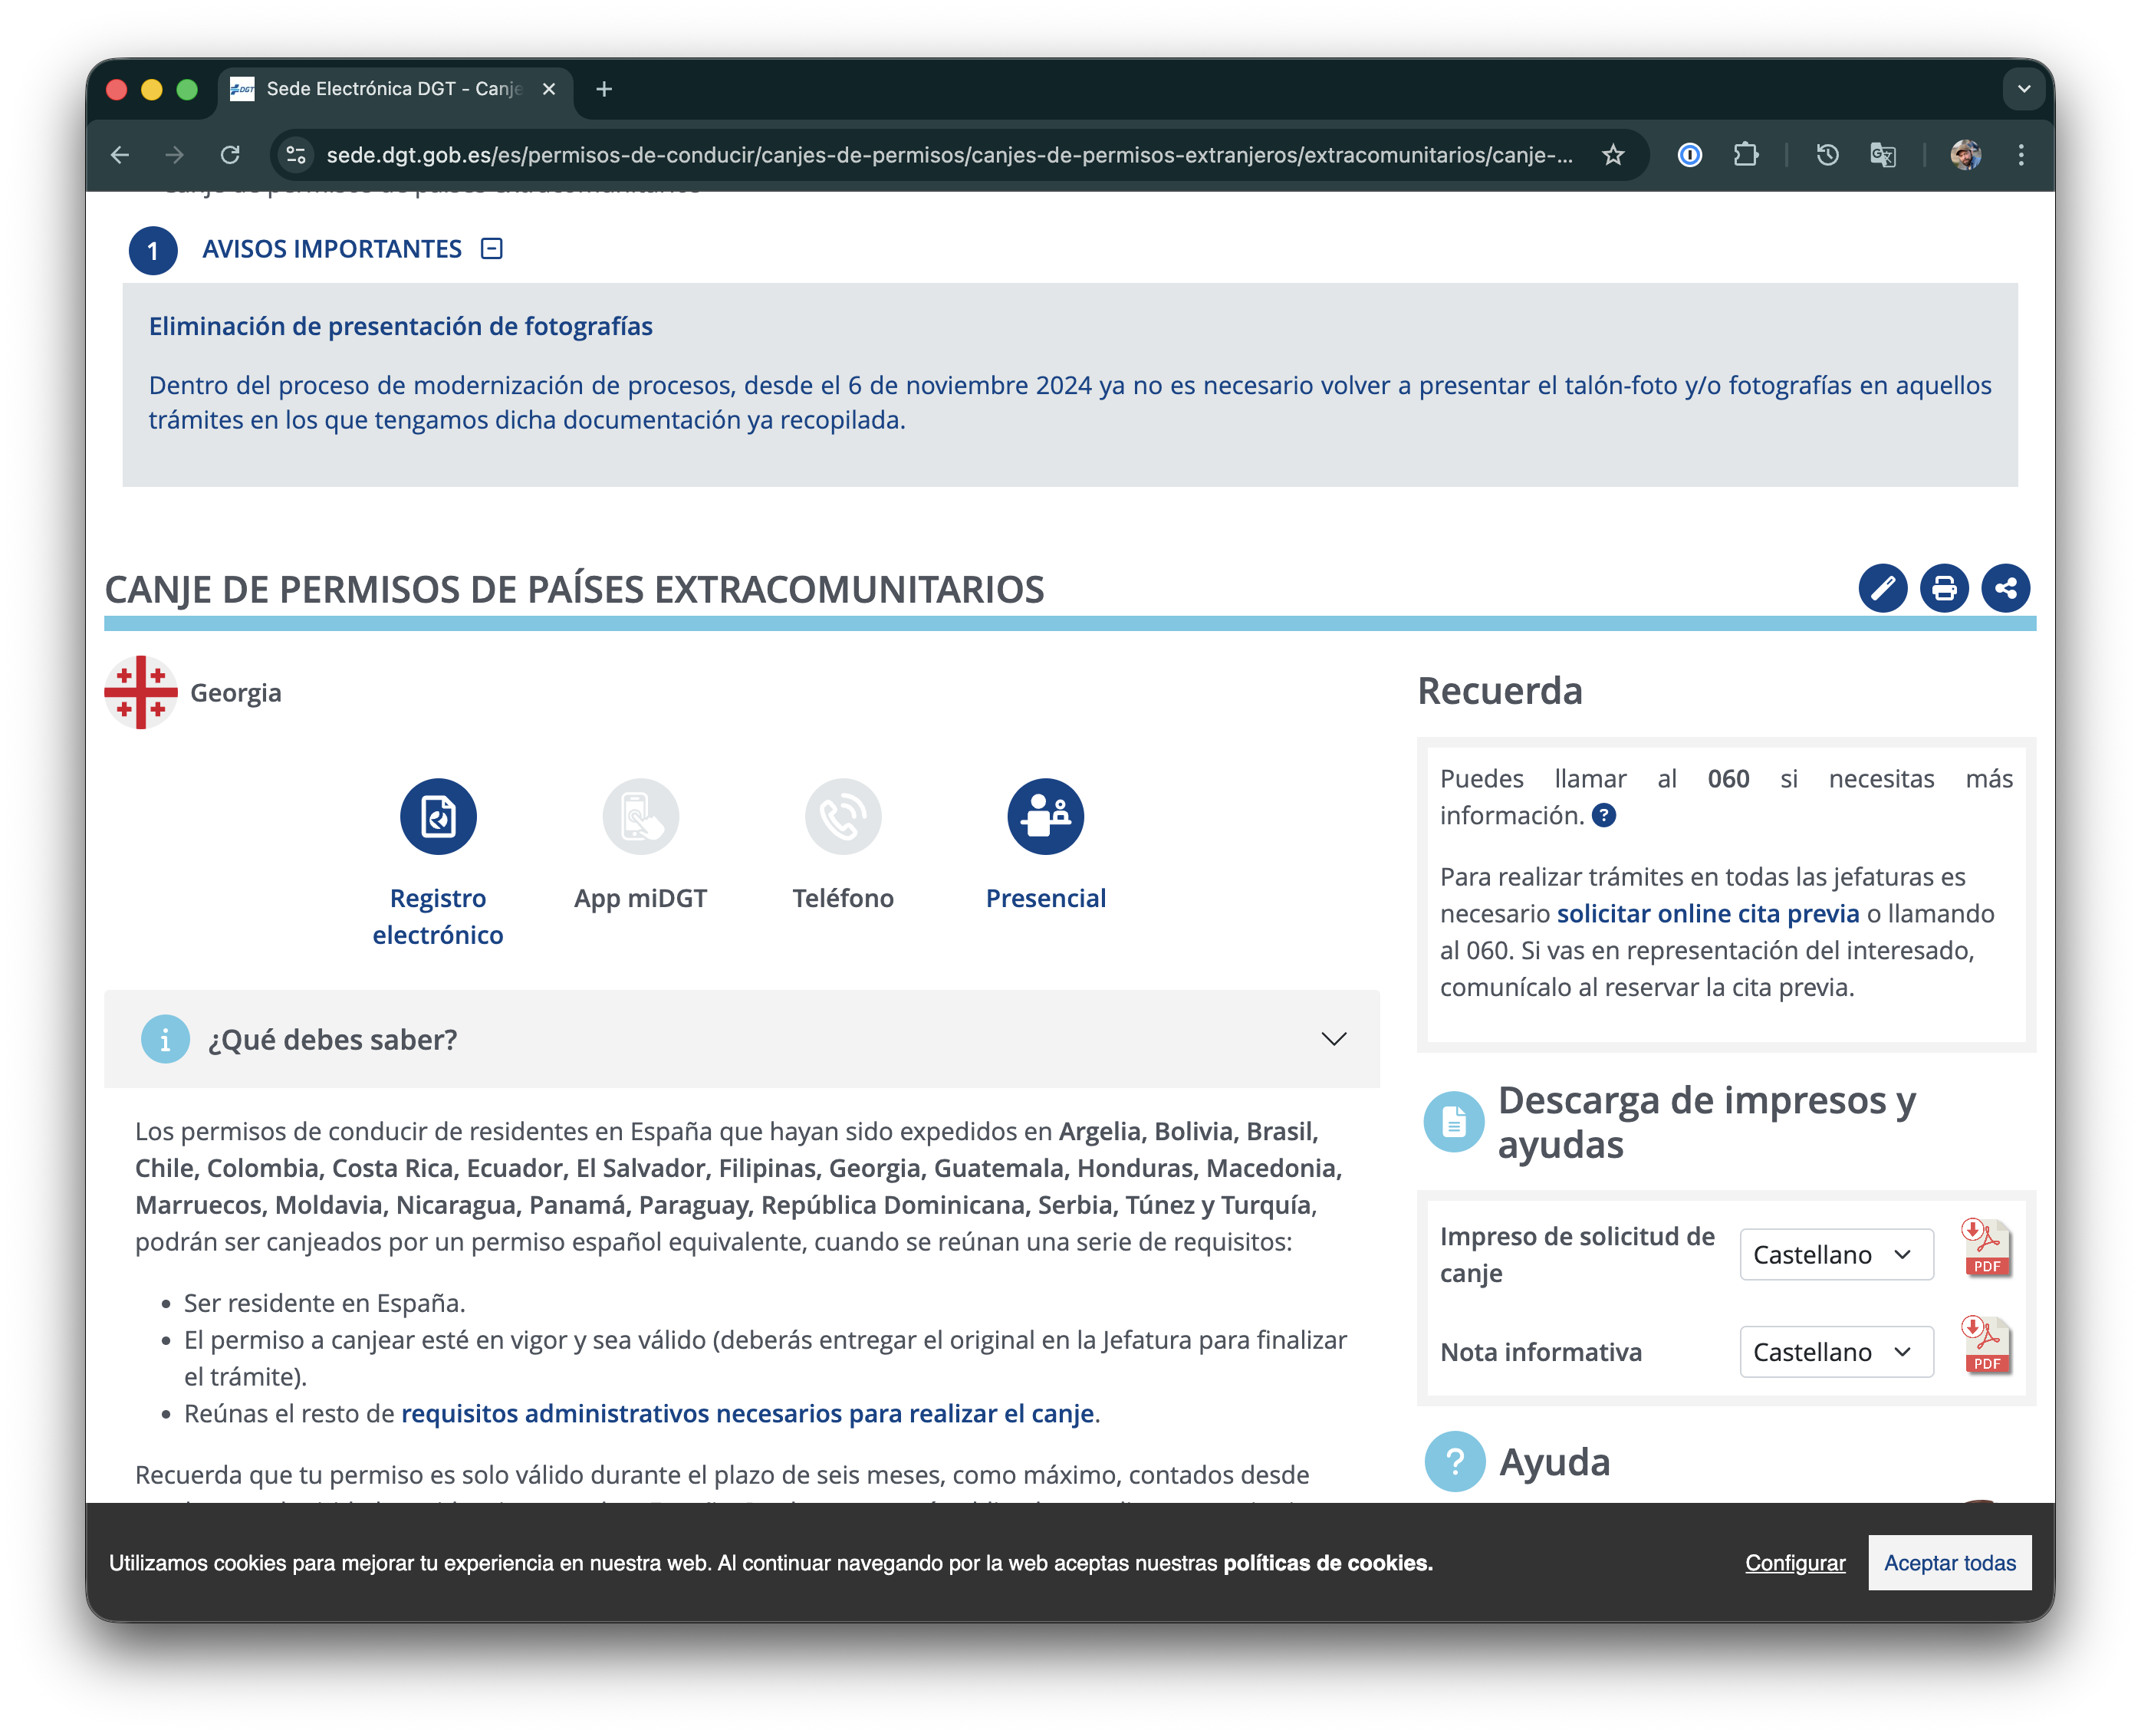The height and width of the screenshot is (1736, 2141).
Task: Open the Chrome extensions puzzle icon
Action: pyautogui.click(x=1745, y=155)
